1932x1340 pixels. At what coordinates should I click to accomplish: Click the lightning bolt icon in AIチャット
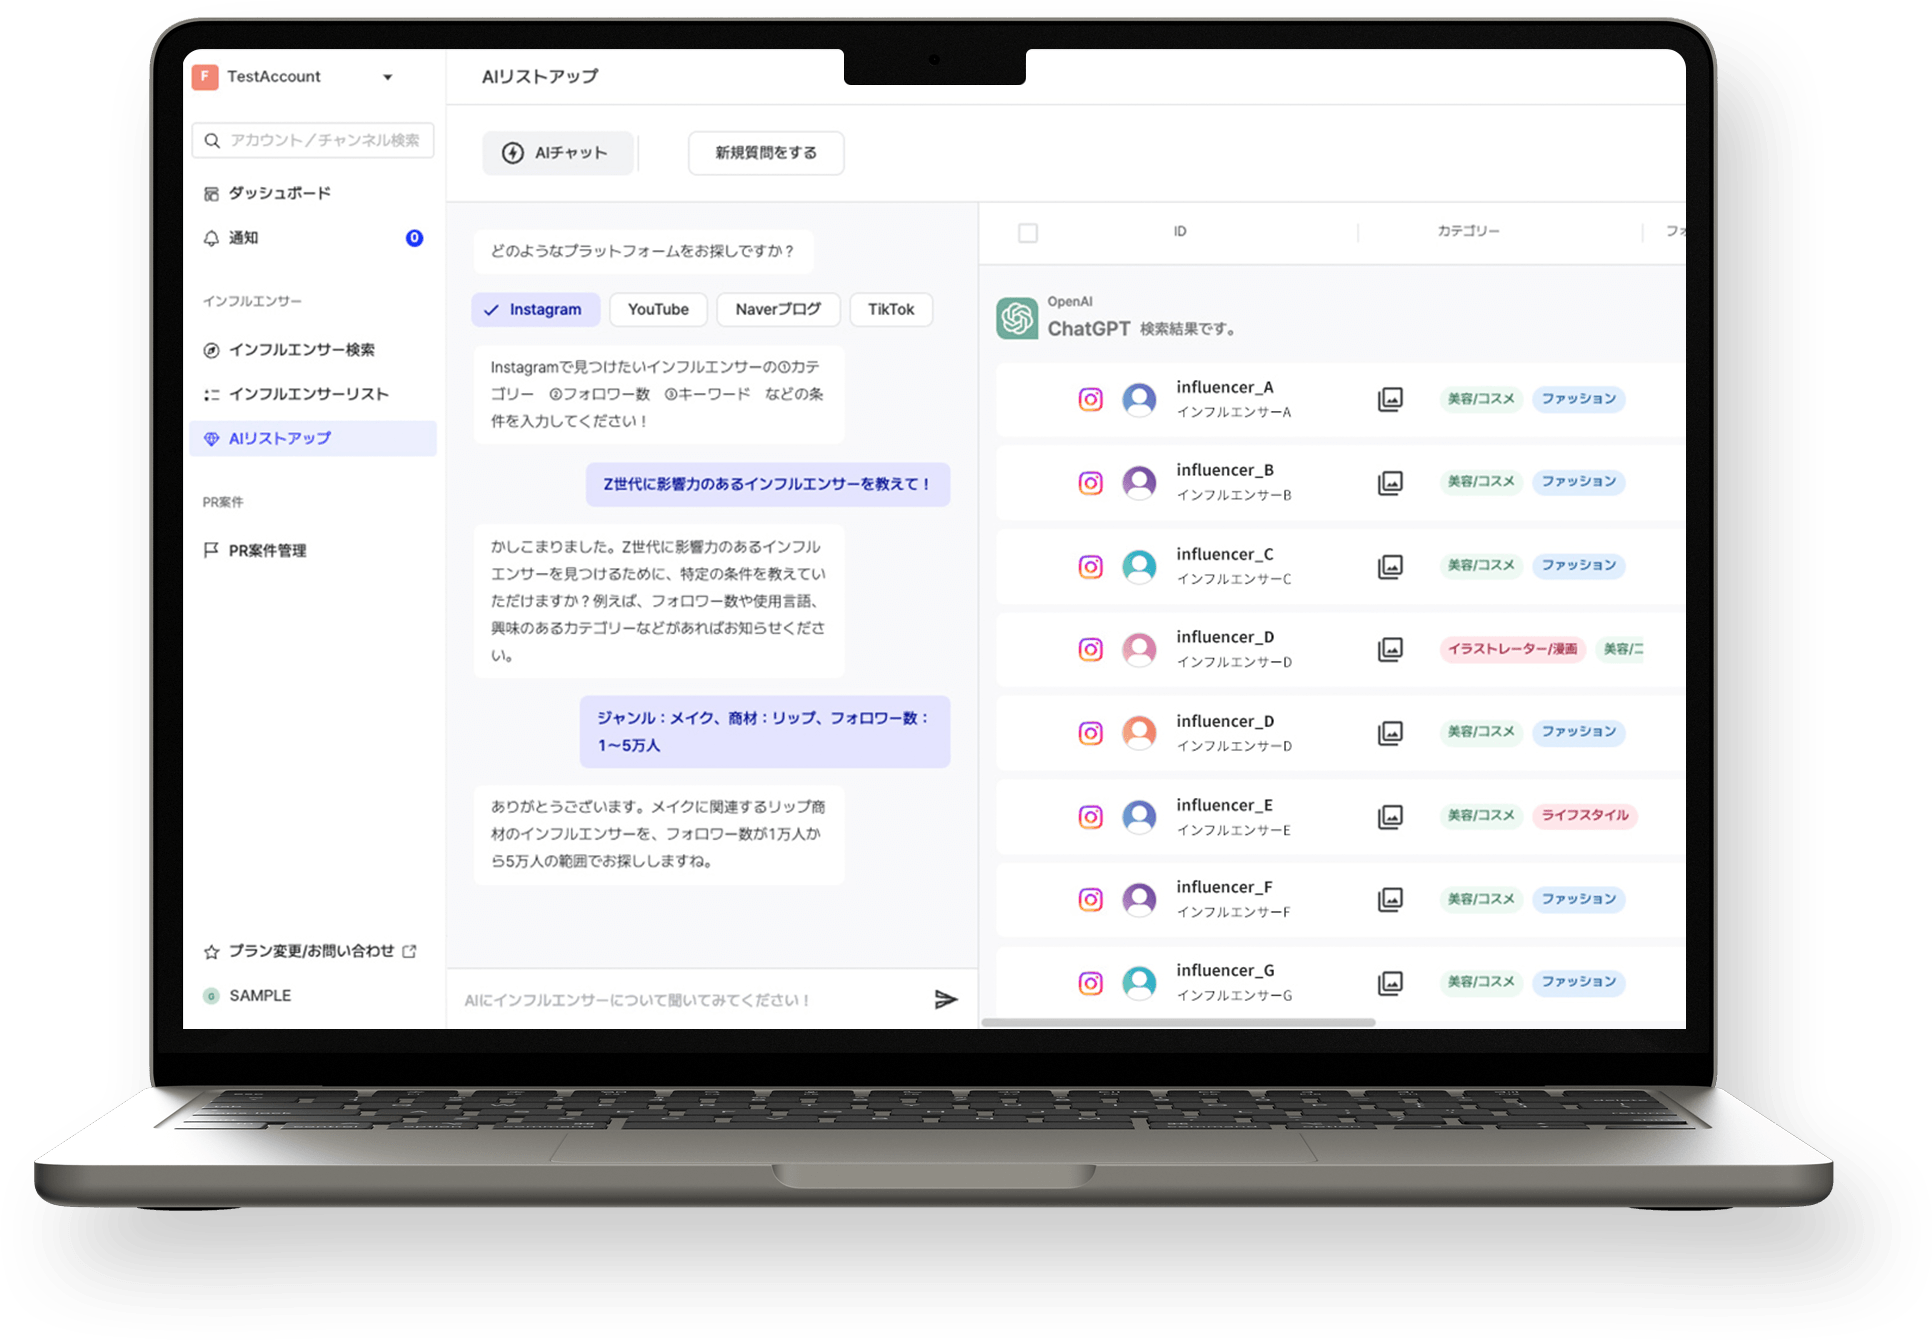click(x=513, y=153)
